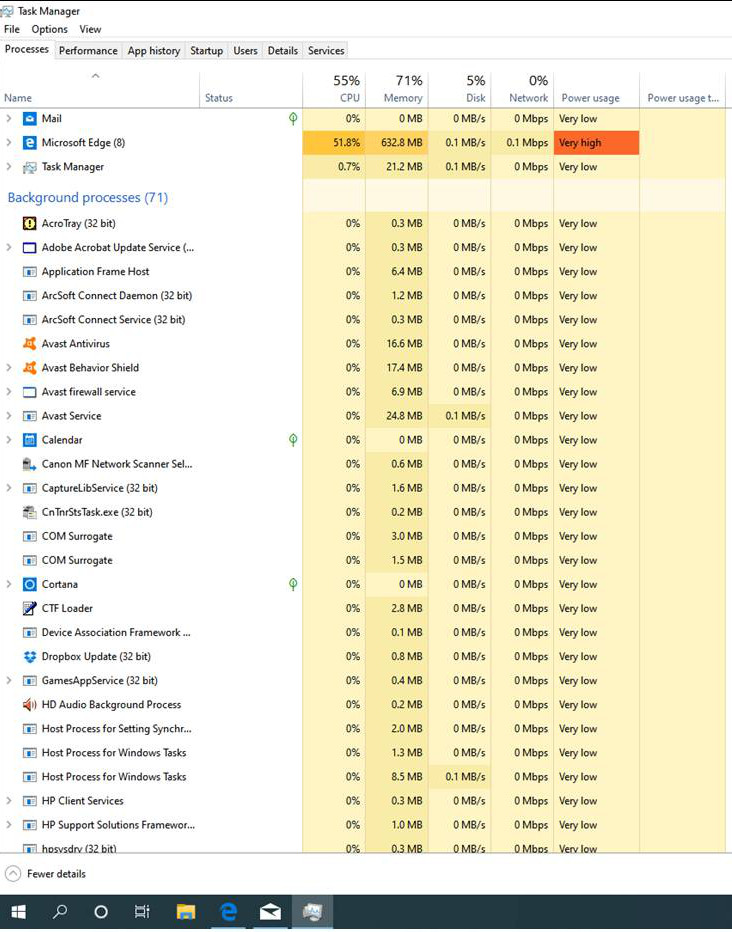
Task: Sort by the Memory column header
Action: [397, 89]
